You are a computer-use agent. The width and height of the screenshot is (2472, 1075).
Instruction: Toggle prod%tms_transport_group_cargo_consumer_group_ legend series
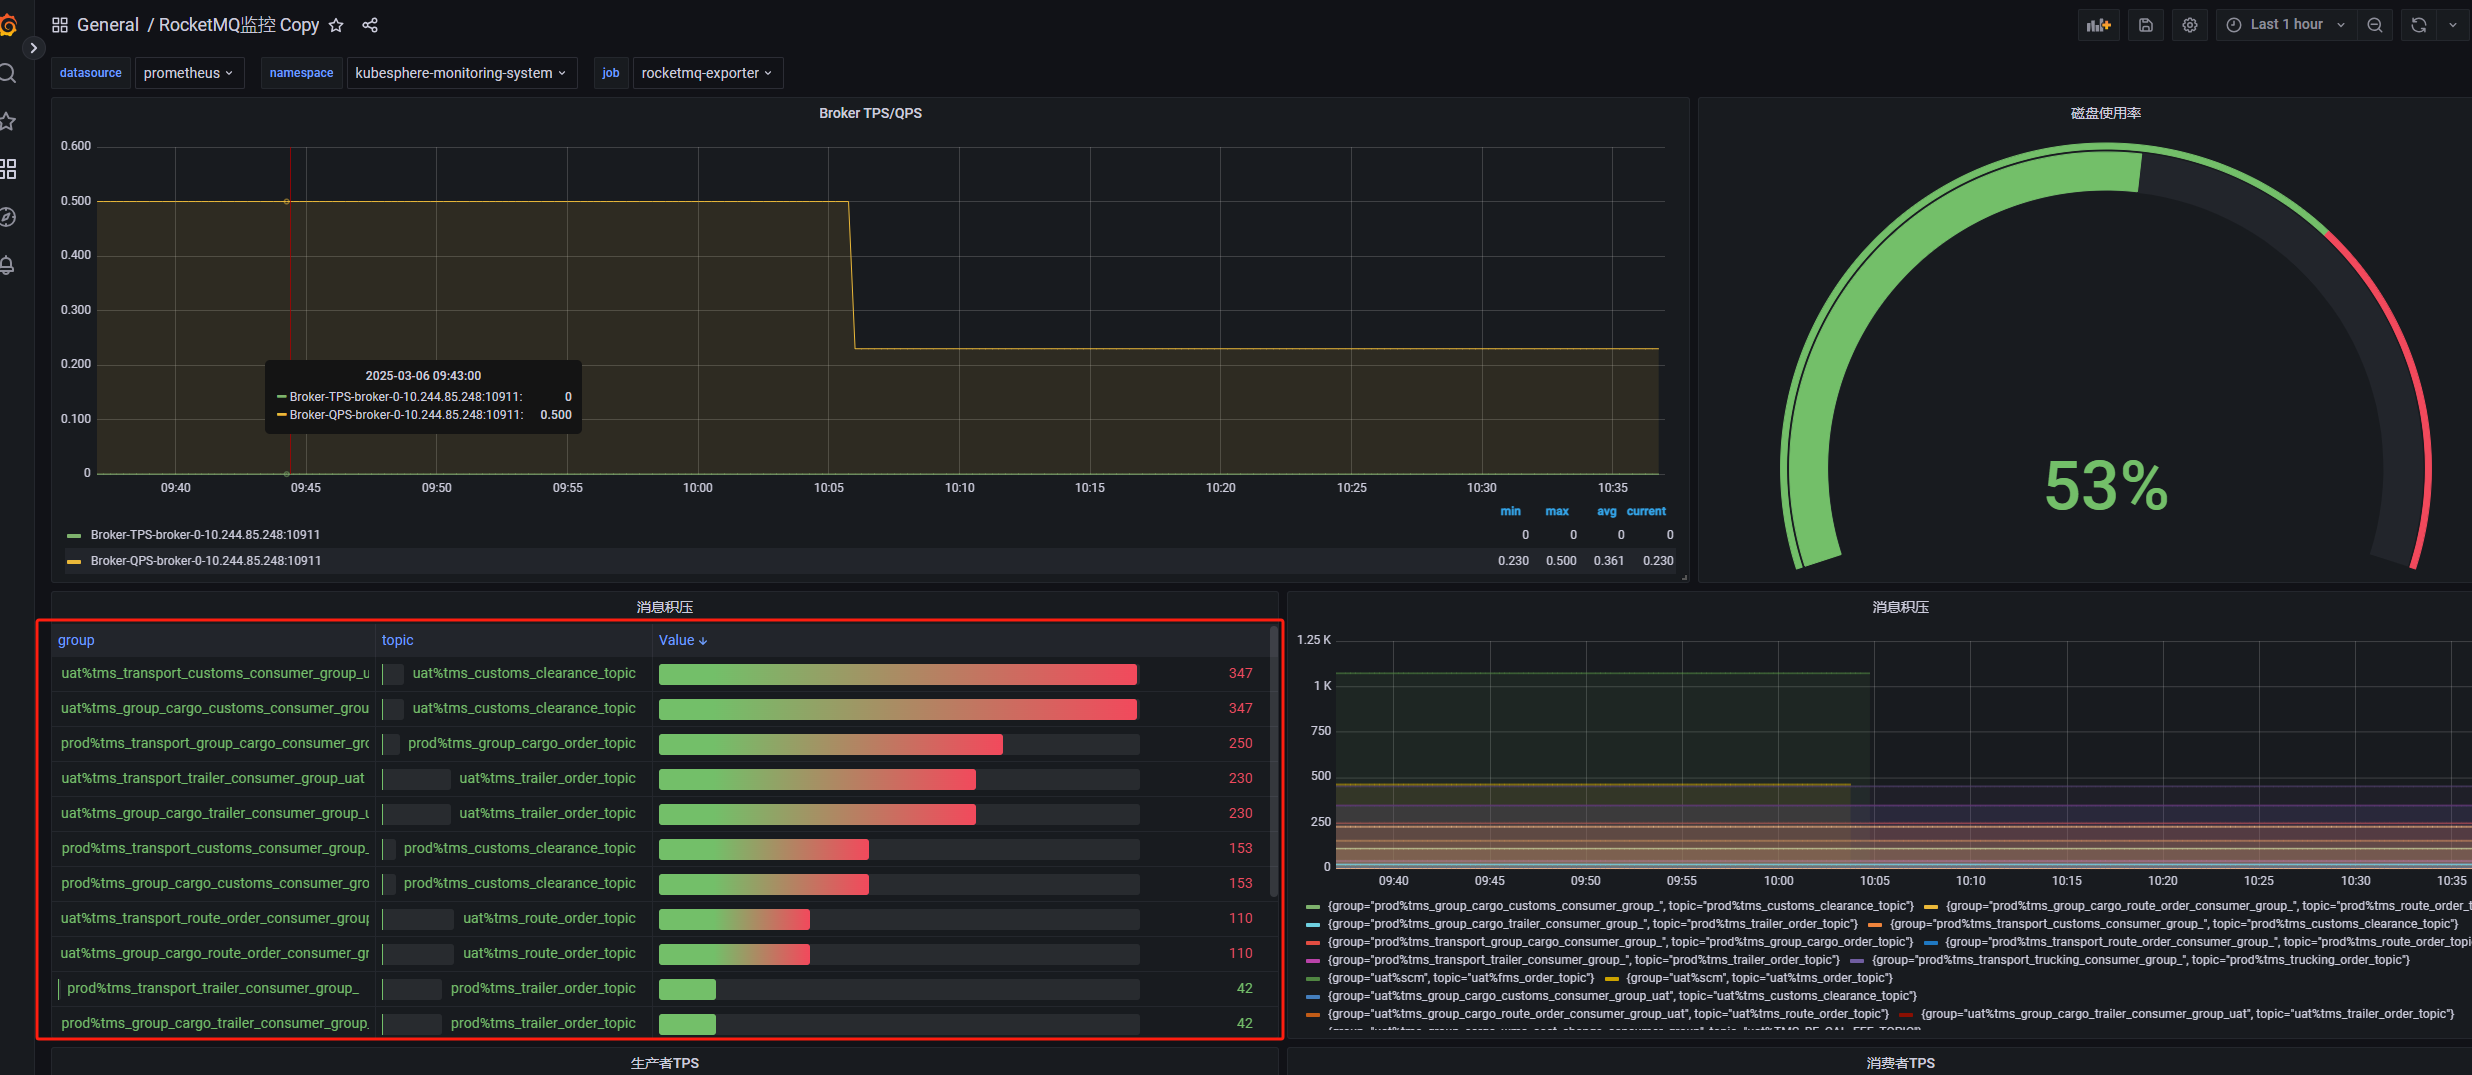point(1620,942)
